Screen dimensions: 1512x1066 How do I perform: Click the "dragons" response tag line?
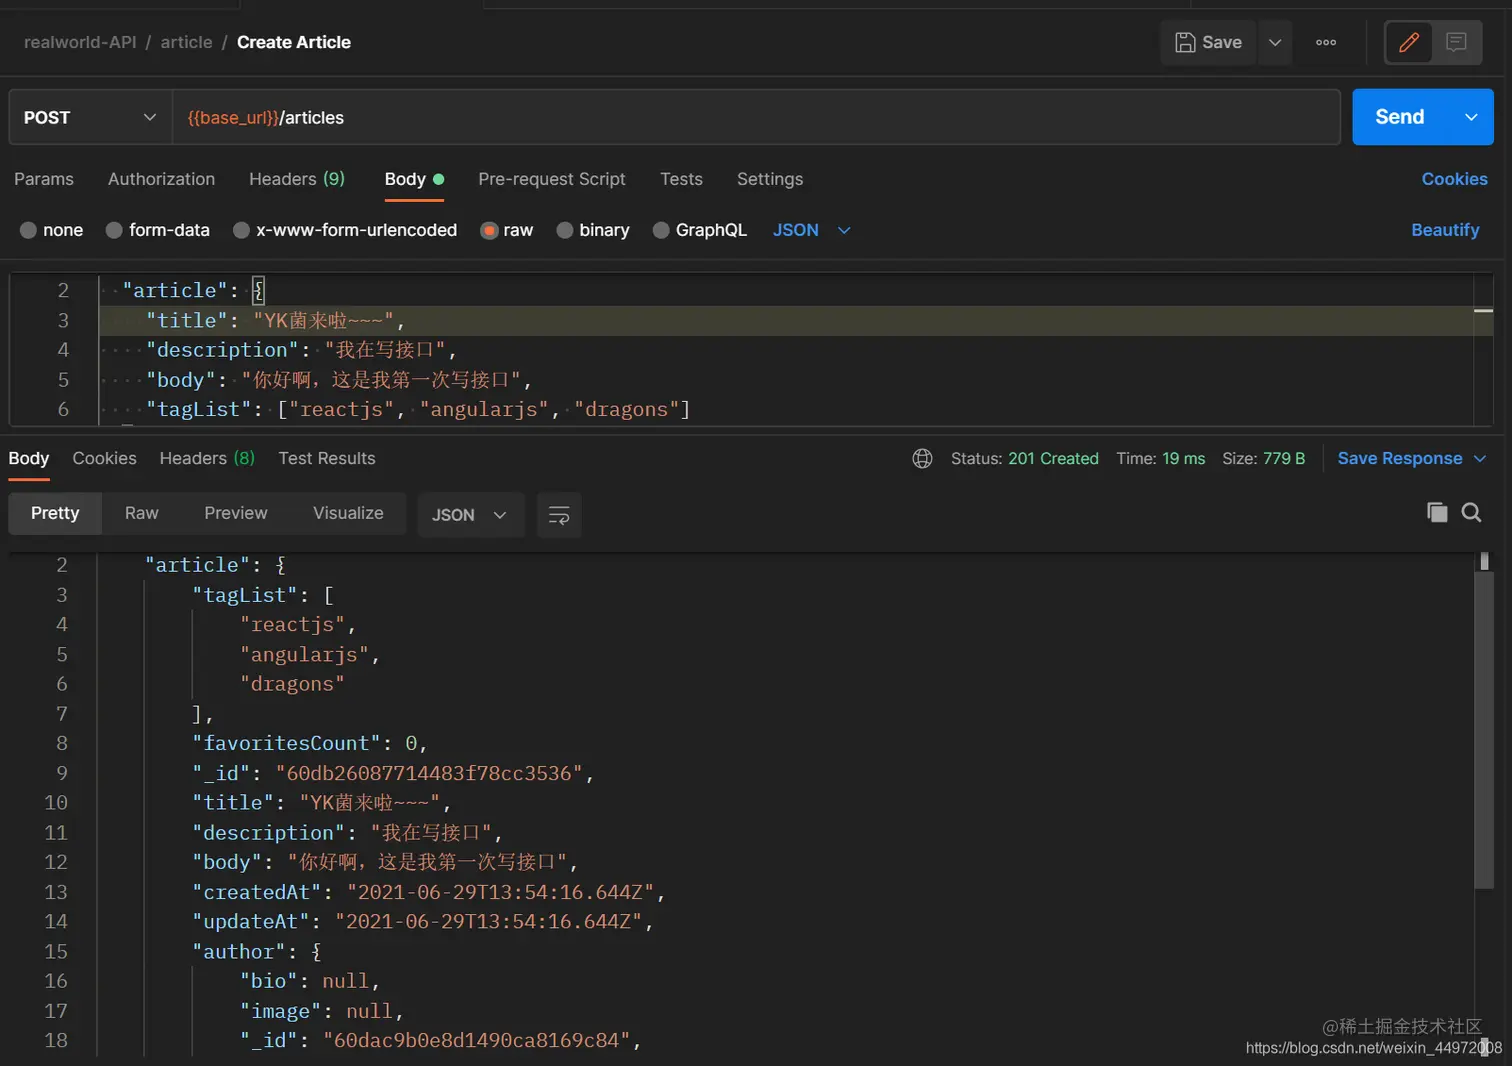[x=292, y=684]
